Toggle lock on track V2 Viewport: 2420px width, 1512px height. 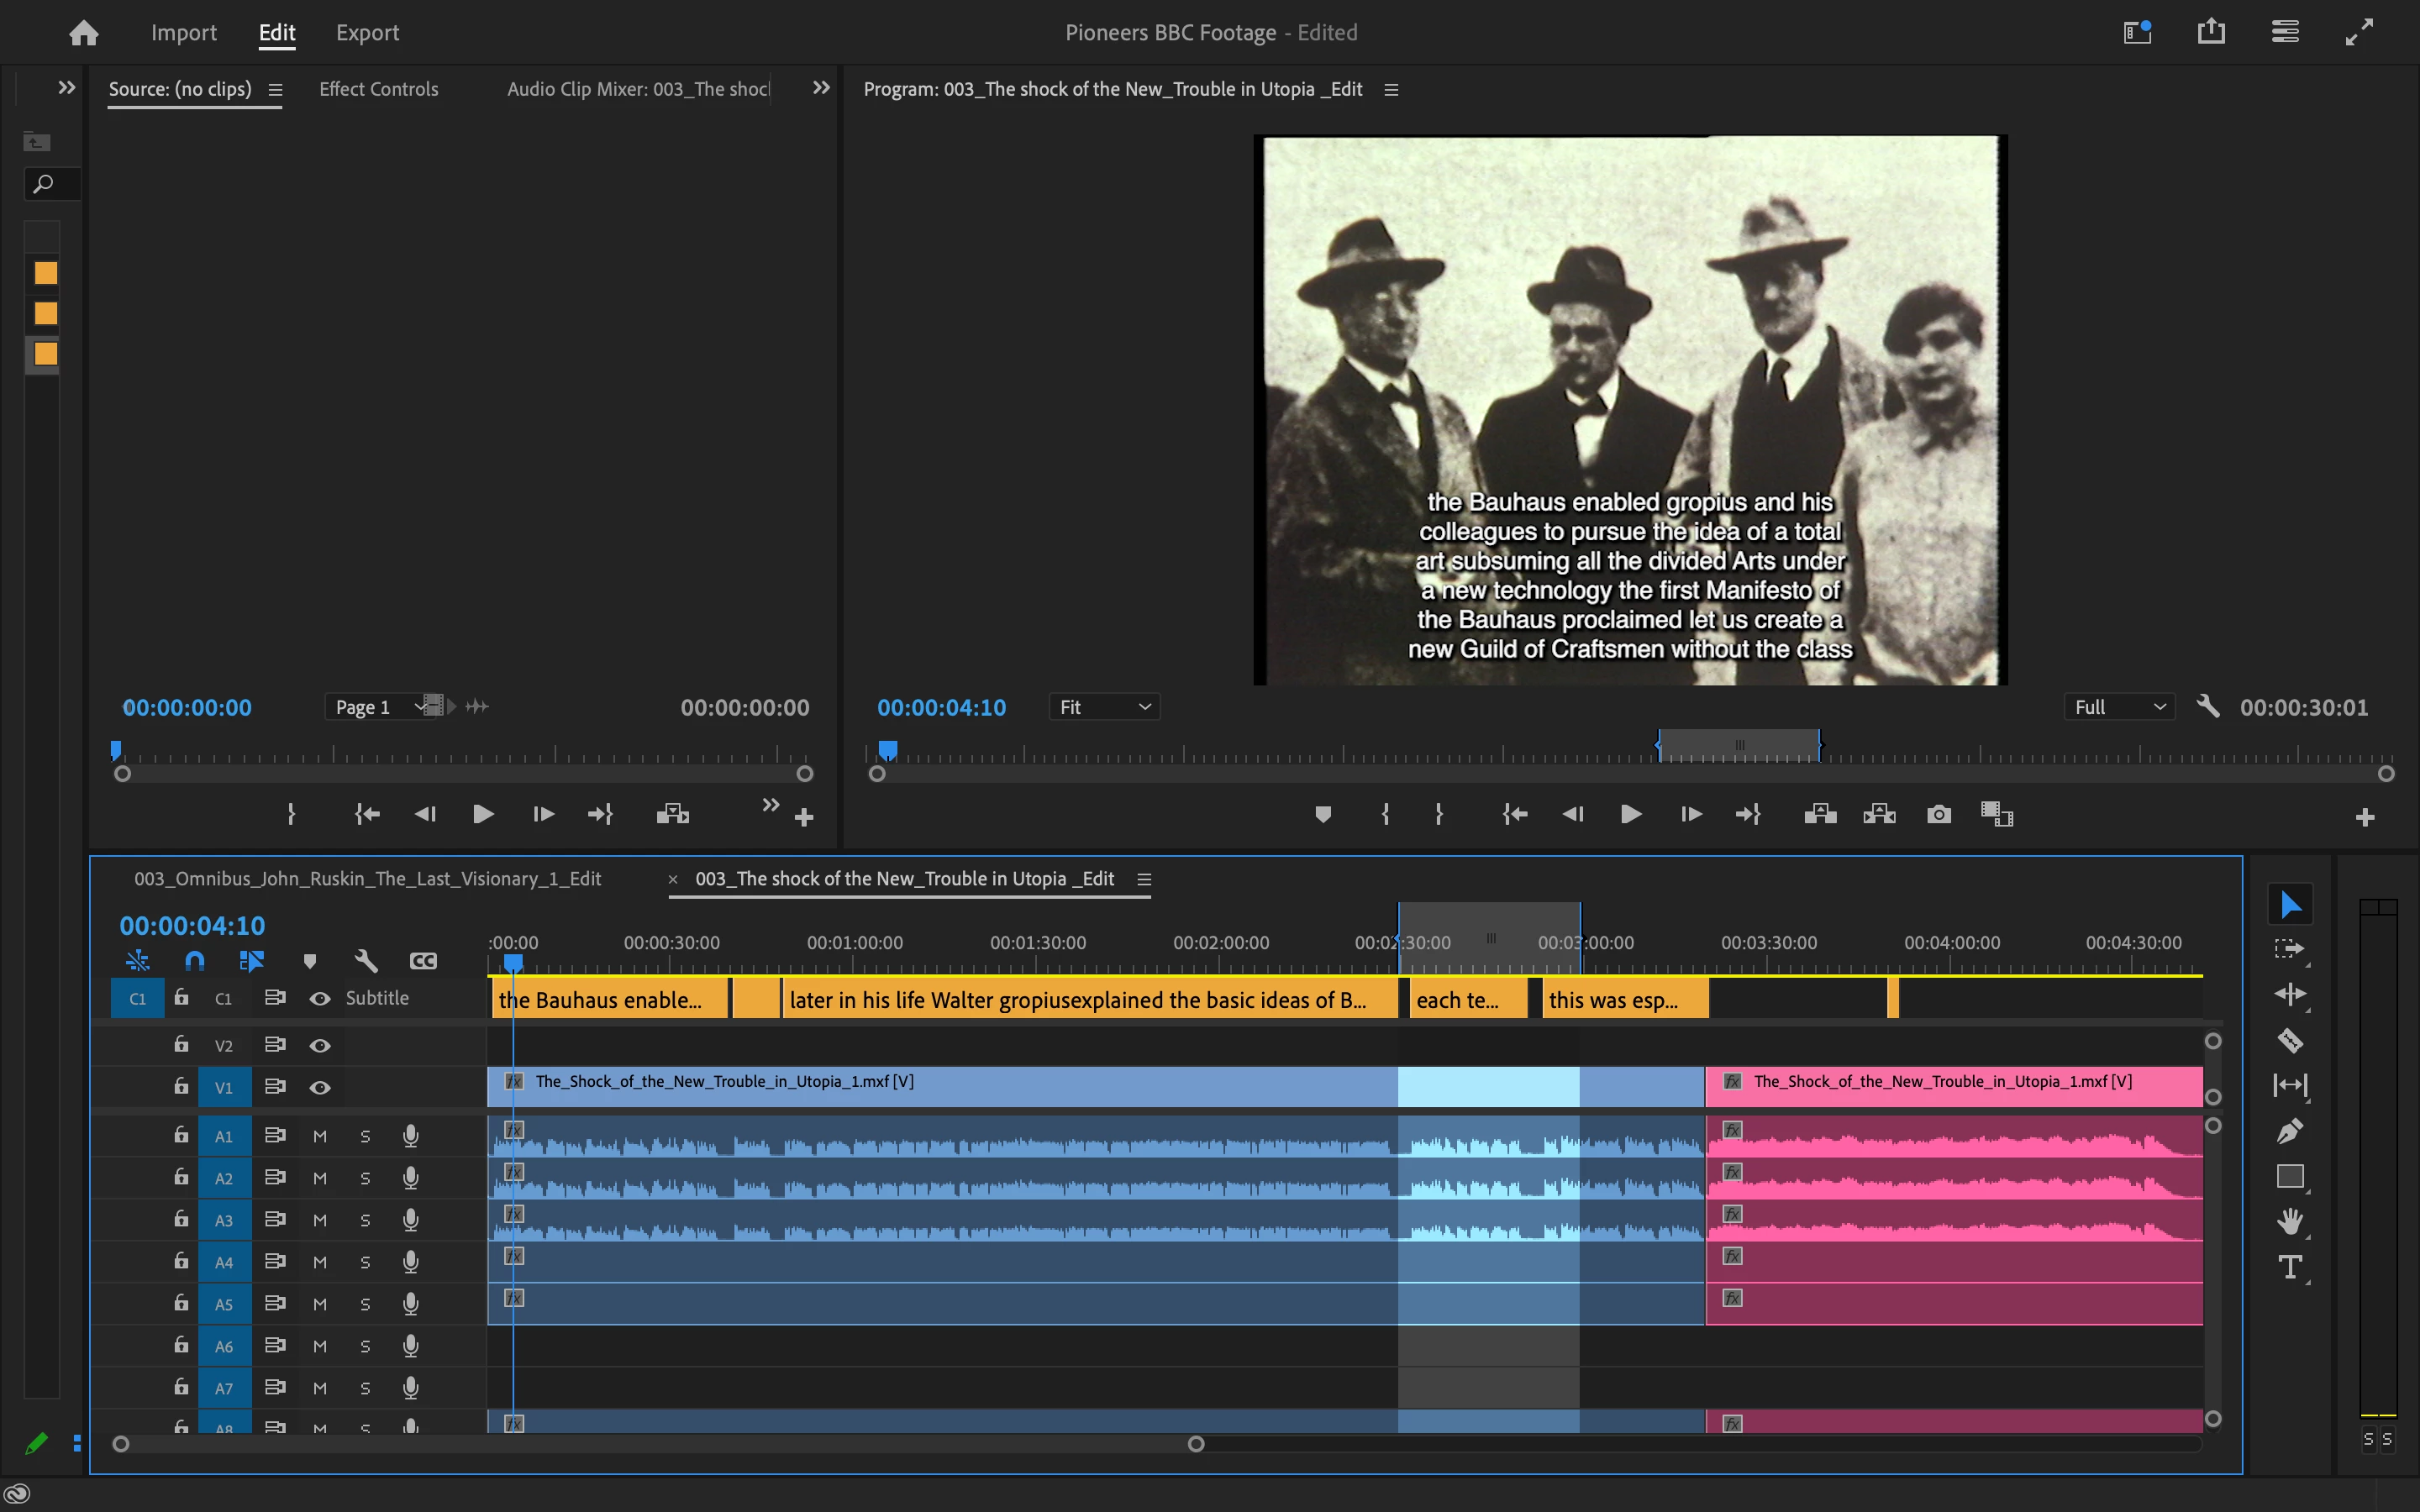pos(181,1045)
